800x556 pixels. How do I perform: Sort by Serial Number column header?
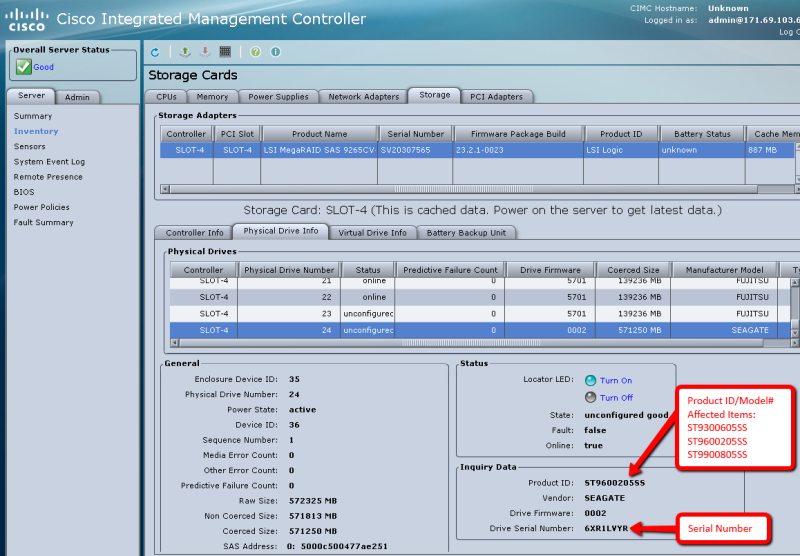coord(415,134)
